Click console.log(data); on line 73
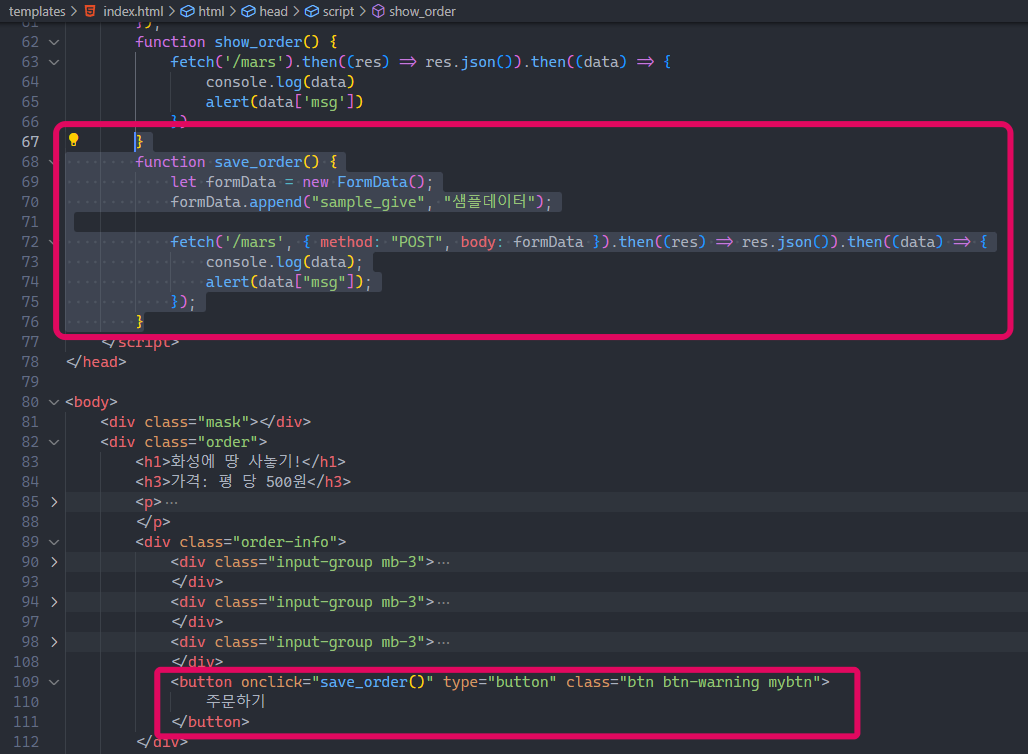Image resolution: width=1028 pixels, height=754 pixels. click(284, 262)
